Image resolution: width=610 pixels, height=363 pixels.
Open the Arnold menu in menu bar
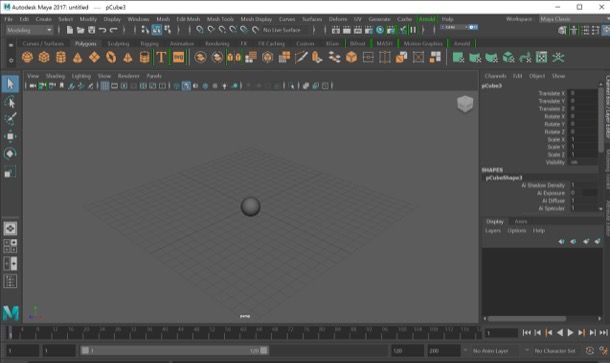[427, 19]
